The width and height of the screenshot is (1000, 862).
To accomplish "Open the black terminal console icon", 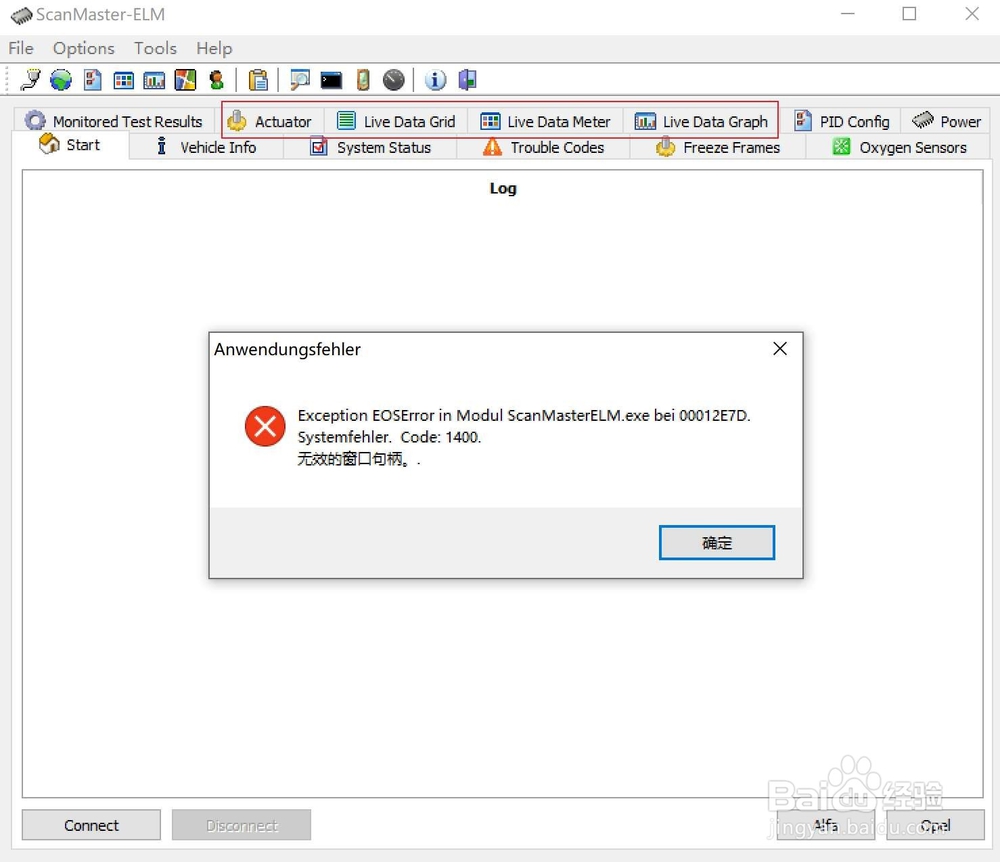I will coord(331,80).
